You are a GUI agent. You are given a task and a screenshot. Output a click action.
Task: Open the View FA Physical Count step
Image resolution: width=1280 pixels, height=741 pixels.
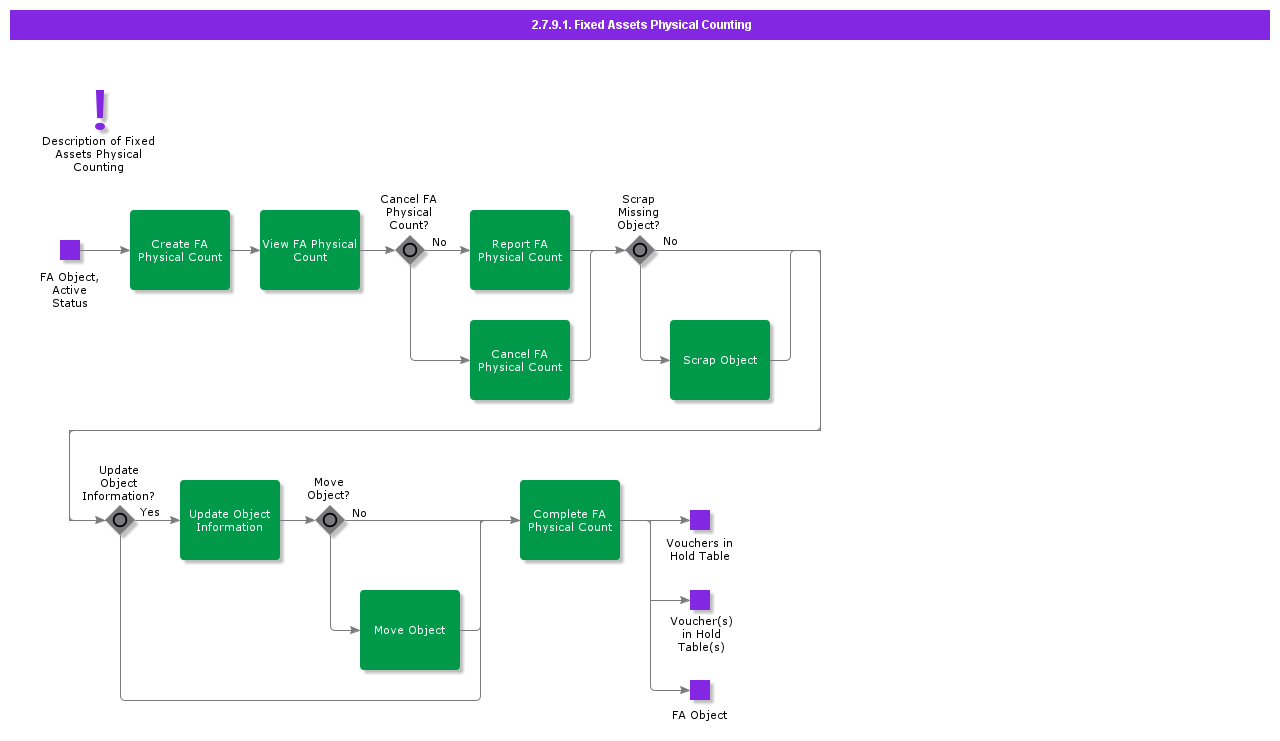pos(310,250)
